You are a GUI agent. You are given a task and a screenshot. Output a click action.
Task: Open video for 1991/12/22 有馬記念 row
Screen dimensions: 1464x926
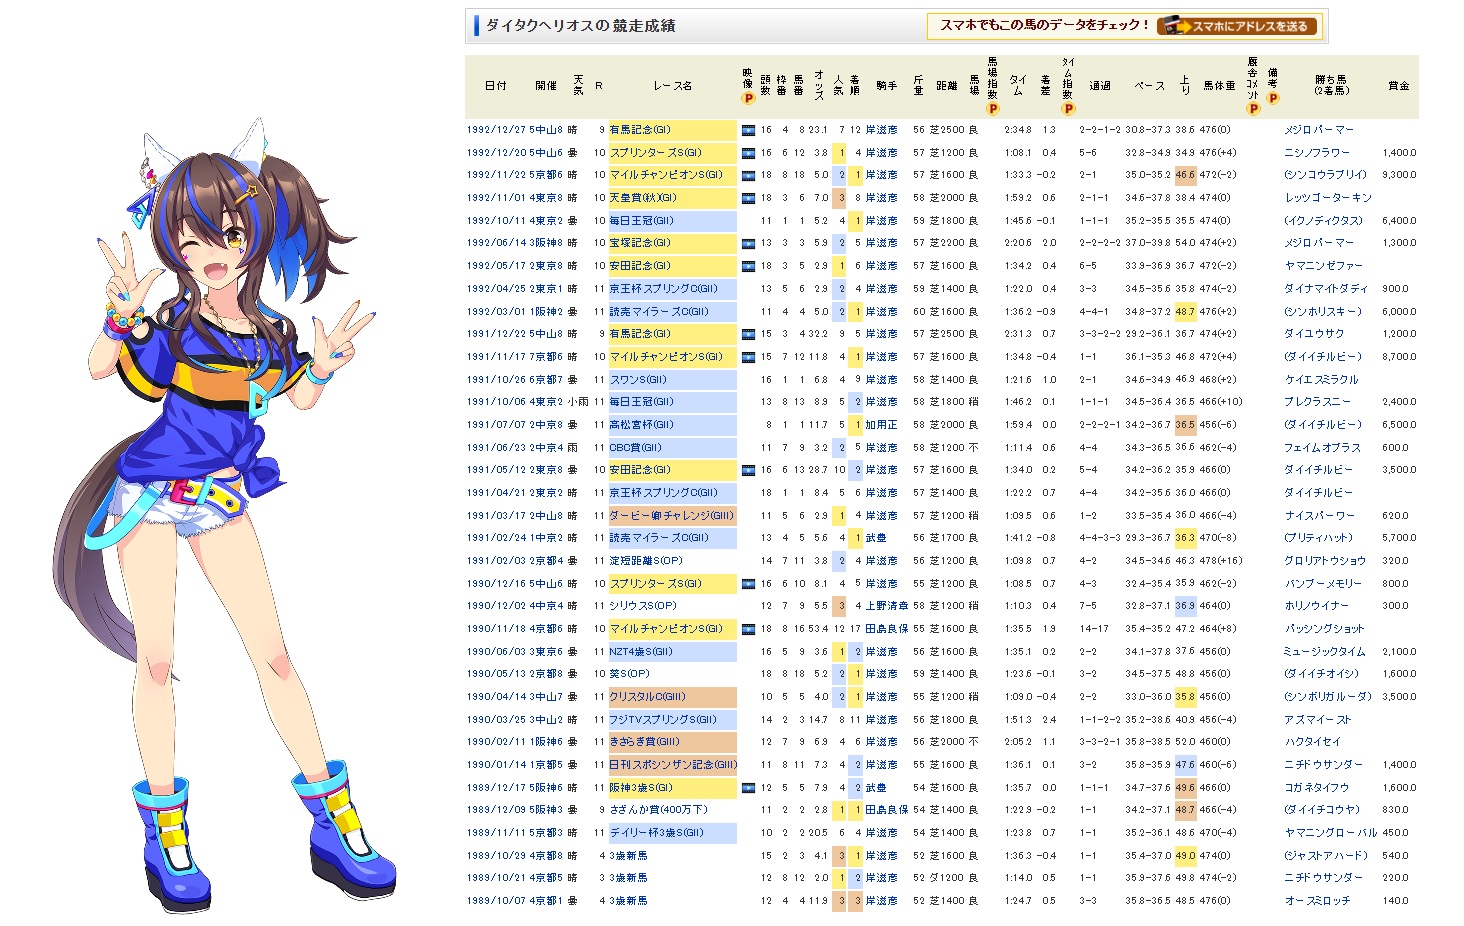(x=748, y=334)
